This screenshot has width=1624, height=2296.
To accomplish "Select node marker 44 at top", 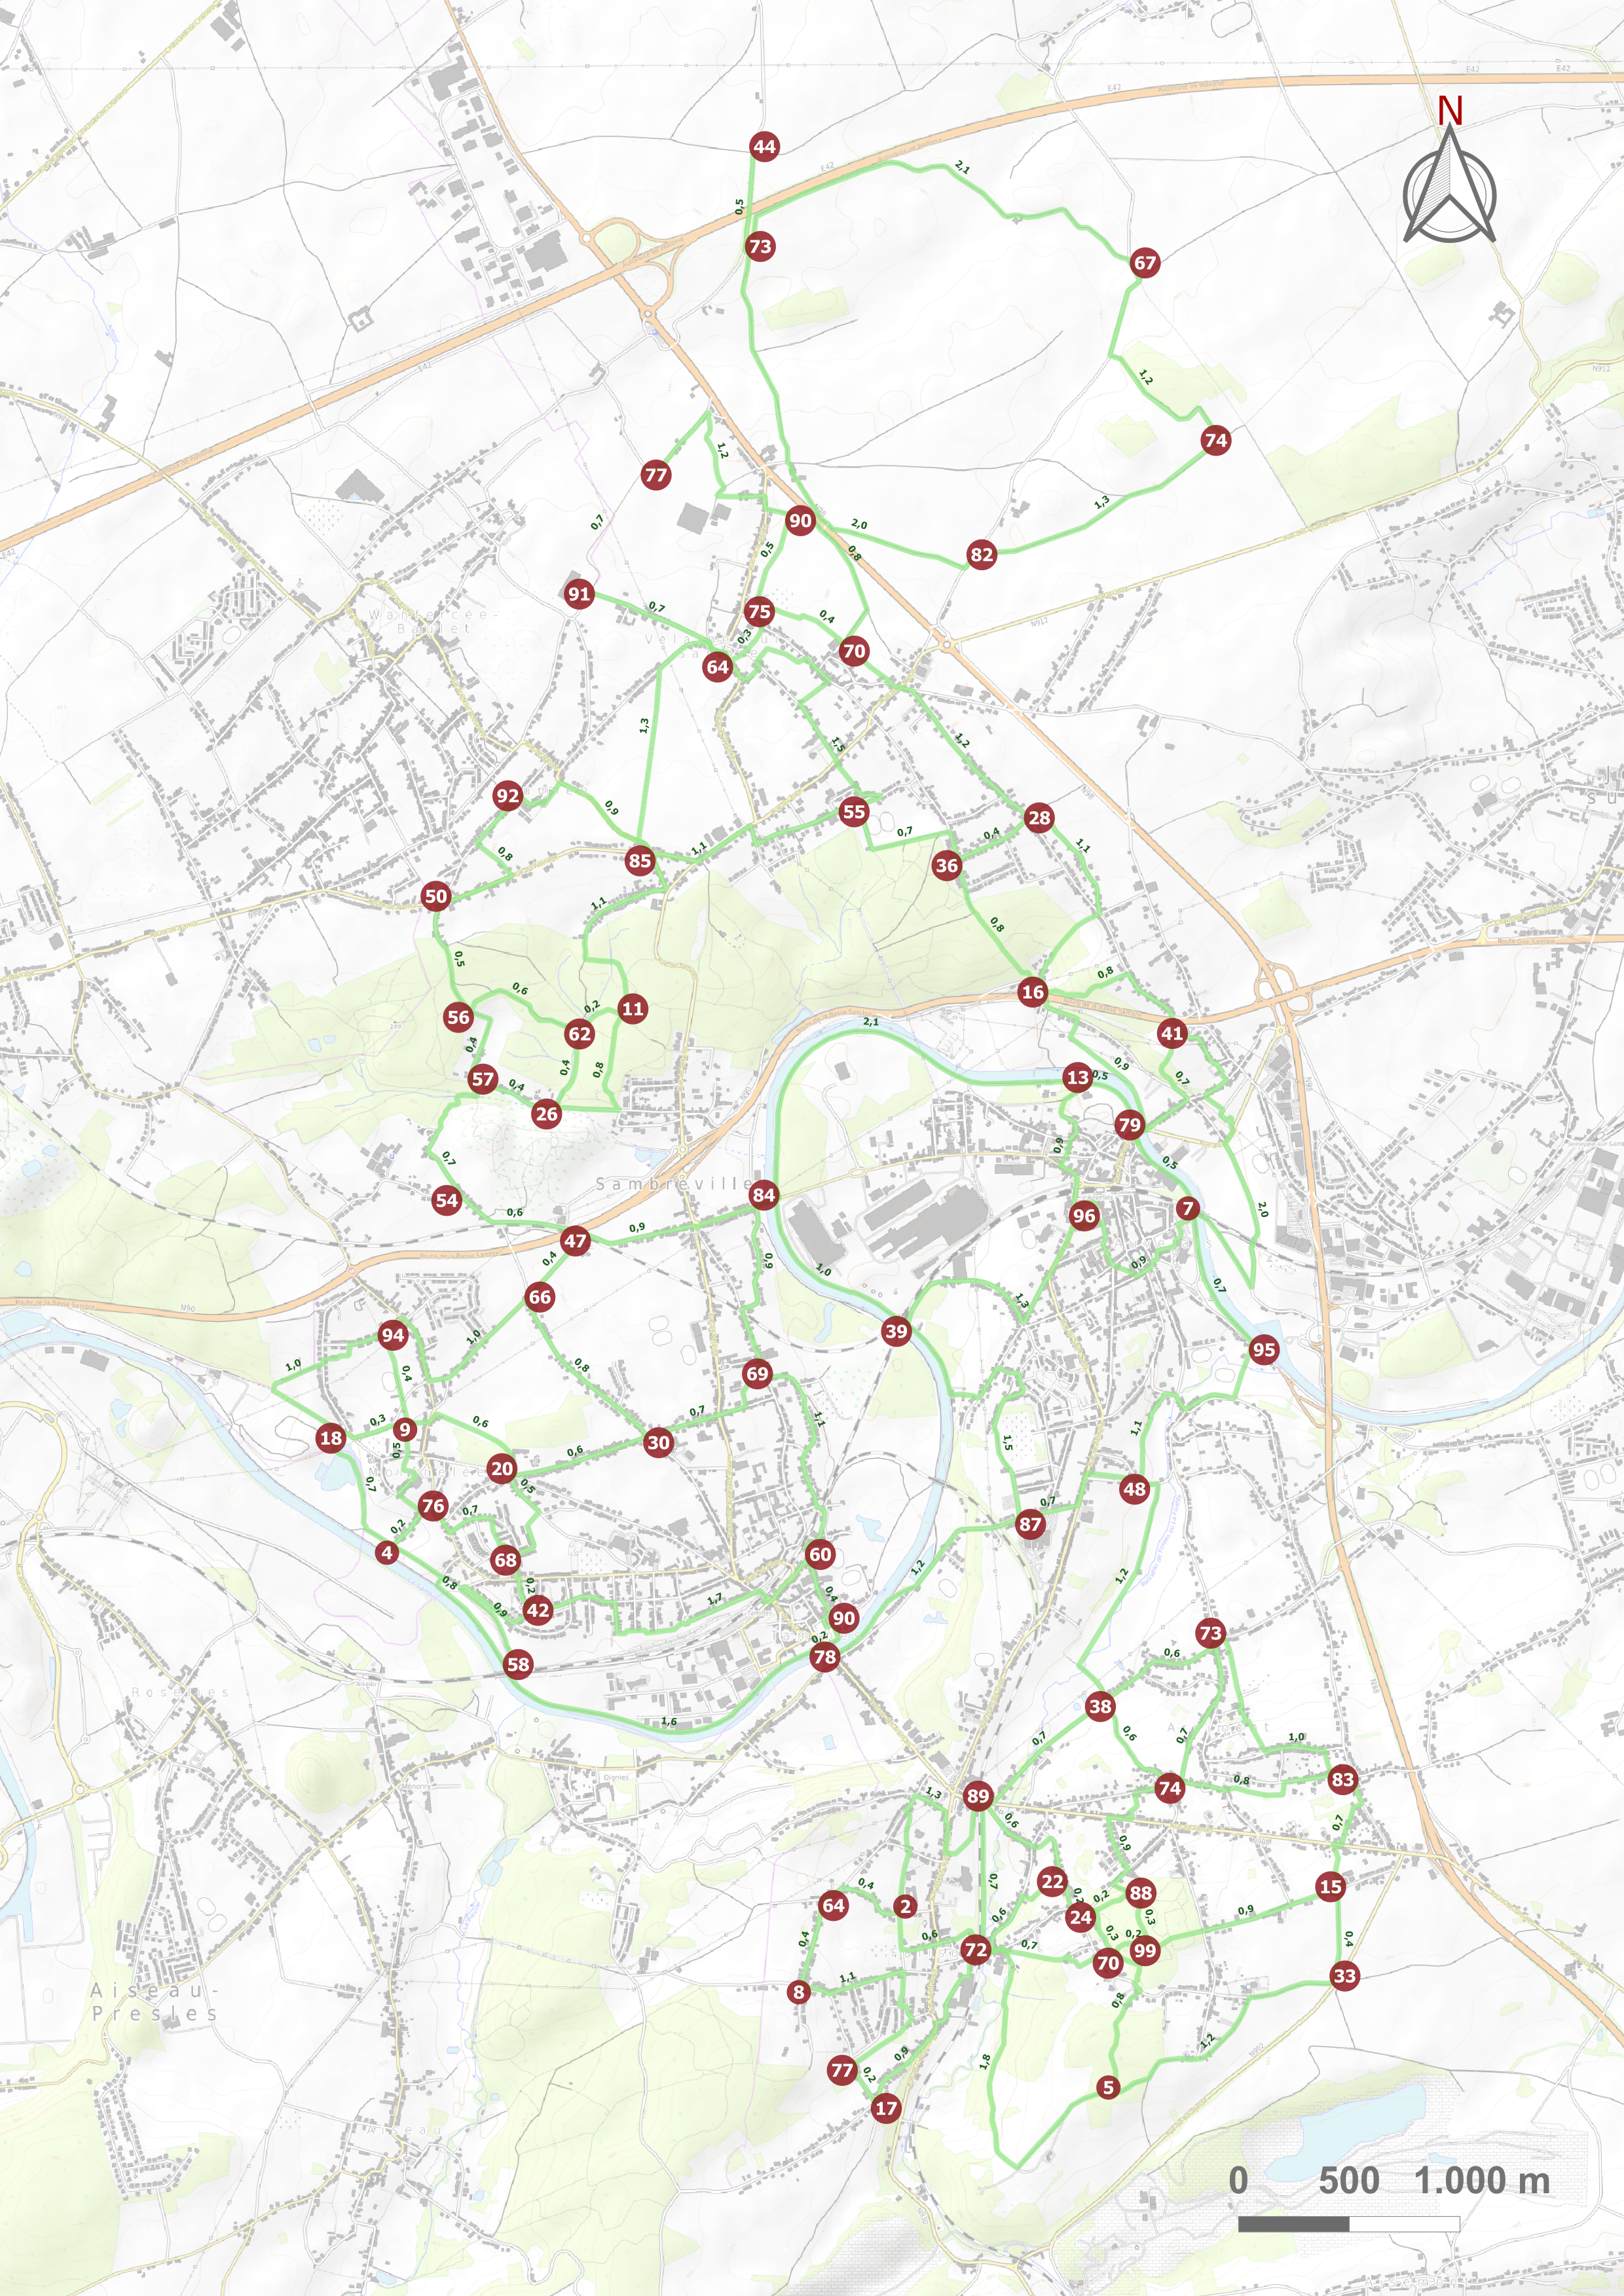I will [764, 147].
